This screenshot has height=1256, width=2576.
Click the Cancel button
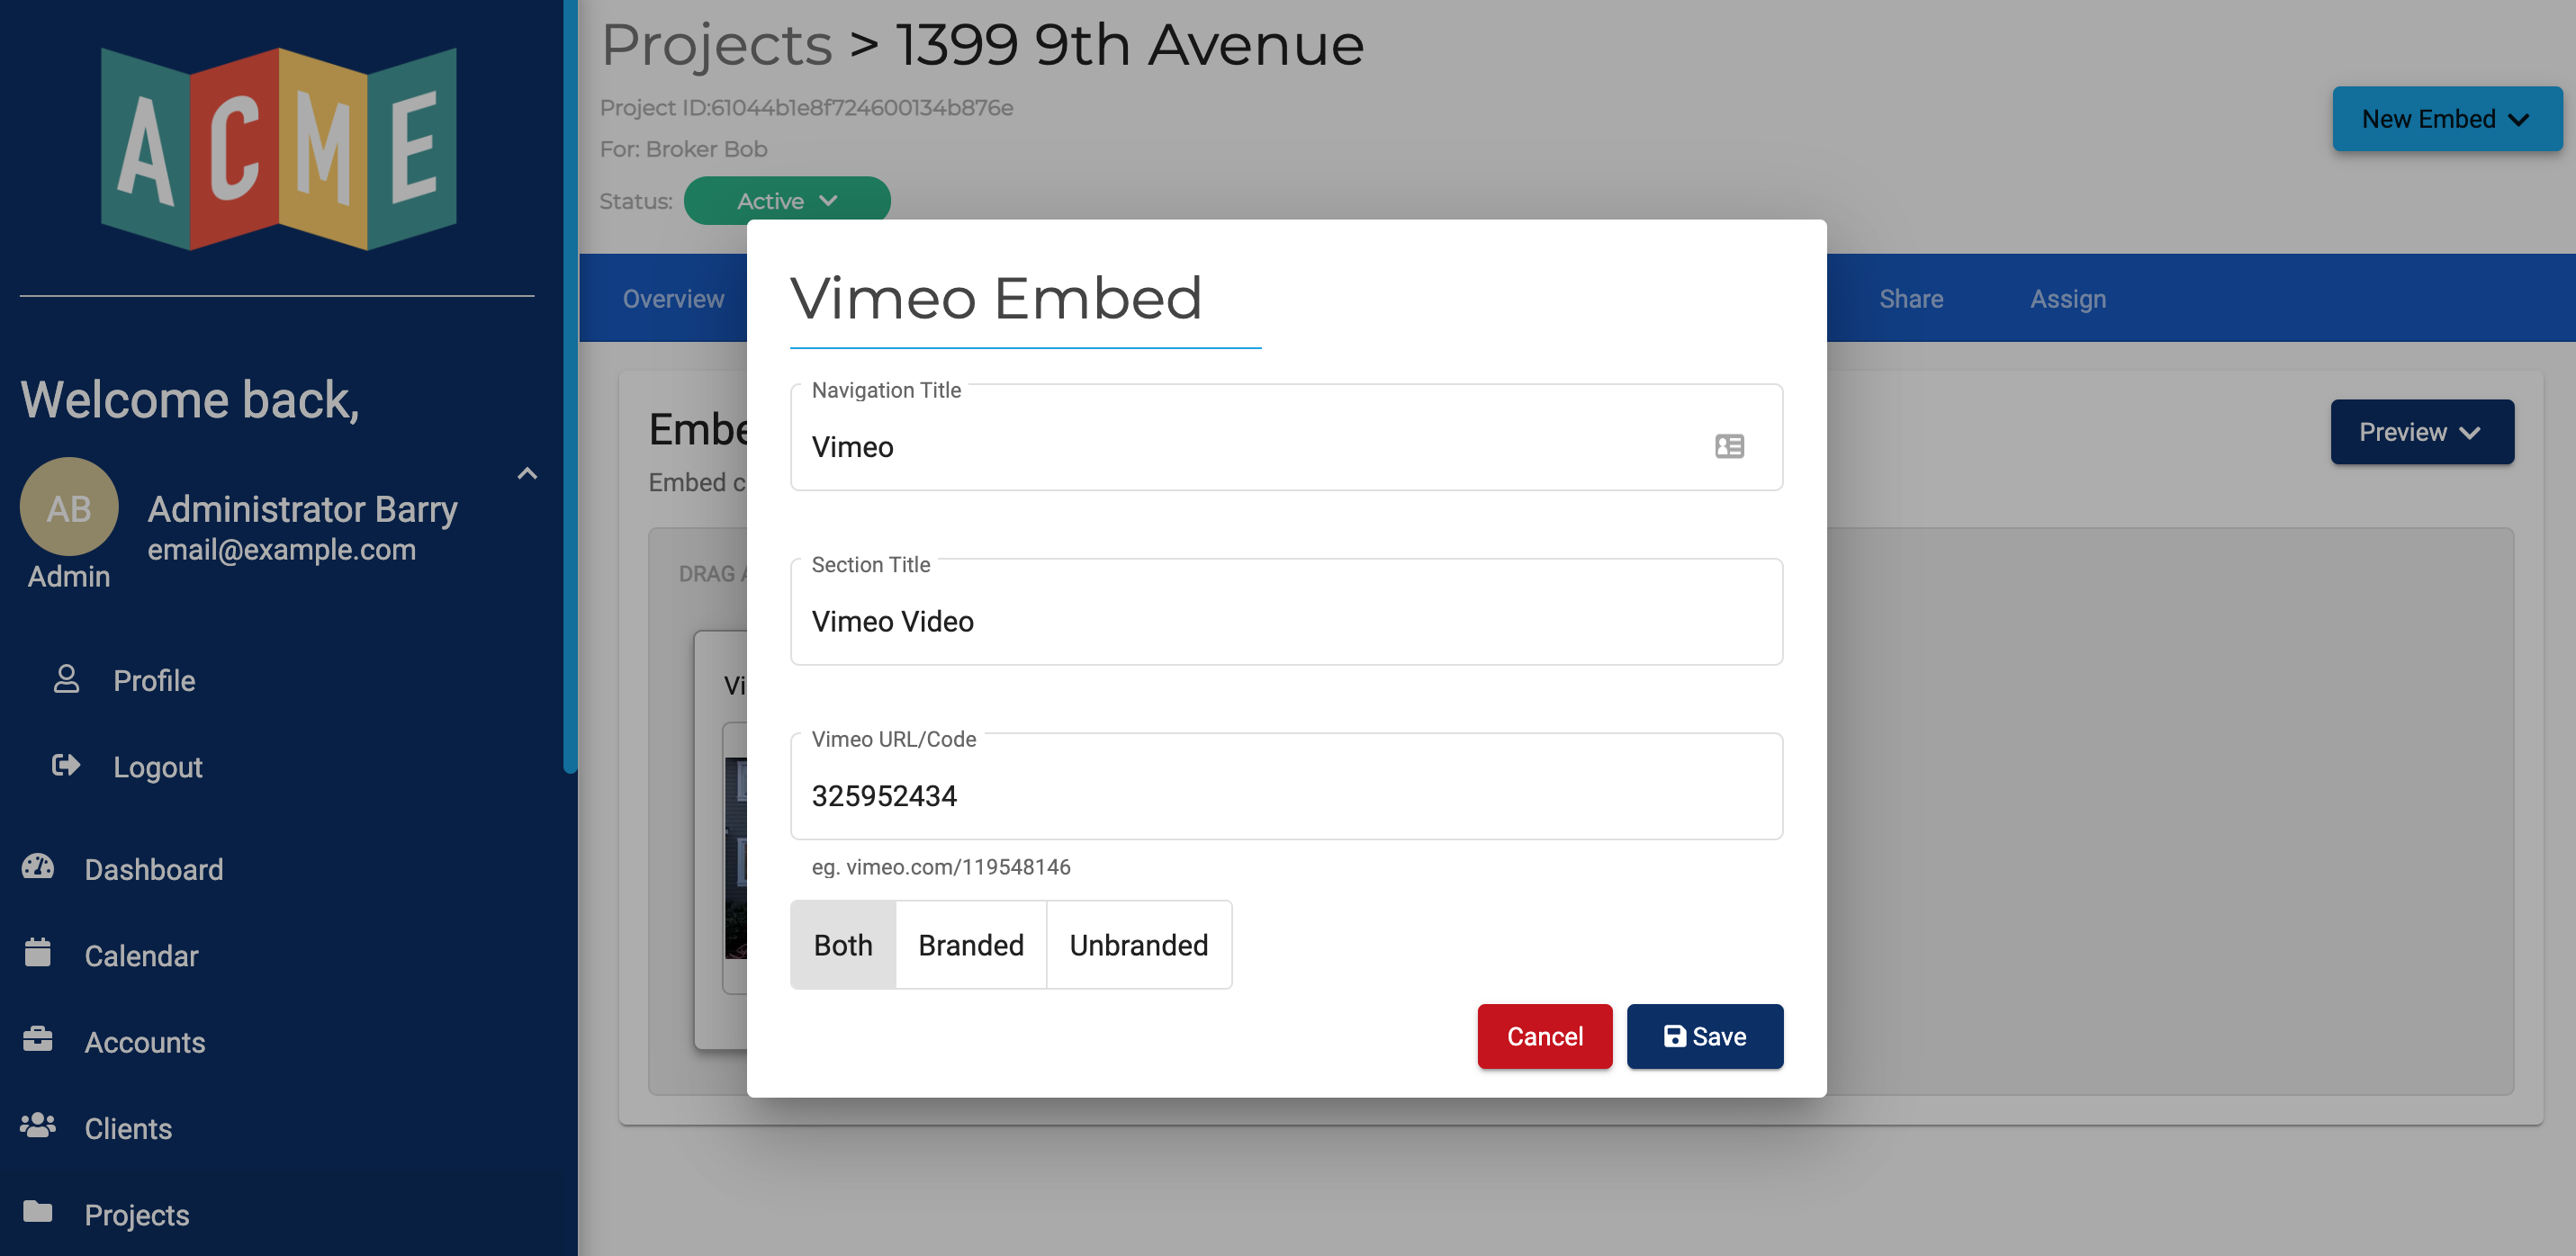[1545, 1036]
